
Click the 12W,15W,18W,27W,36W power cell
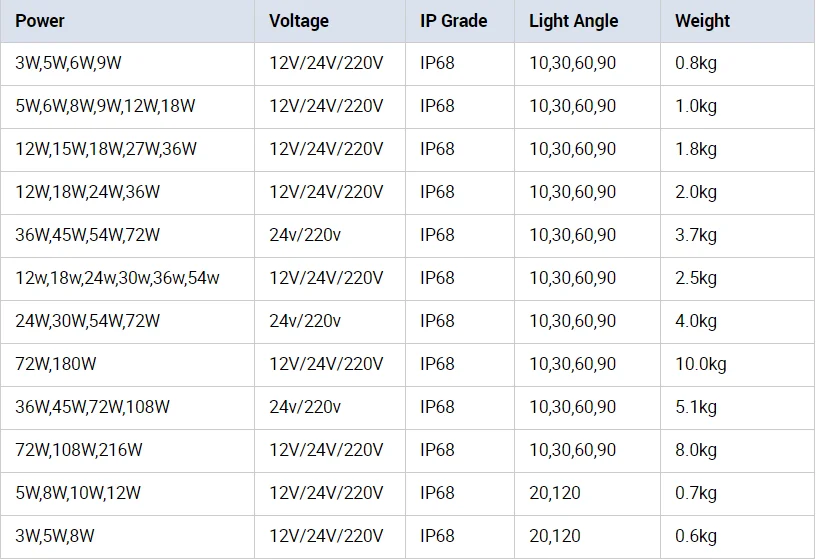106,149
